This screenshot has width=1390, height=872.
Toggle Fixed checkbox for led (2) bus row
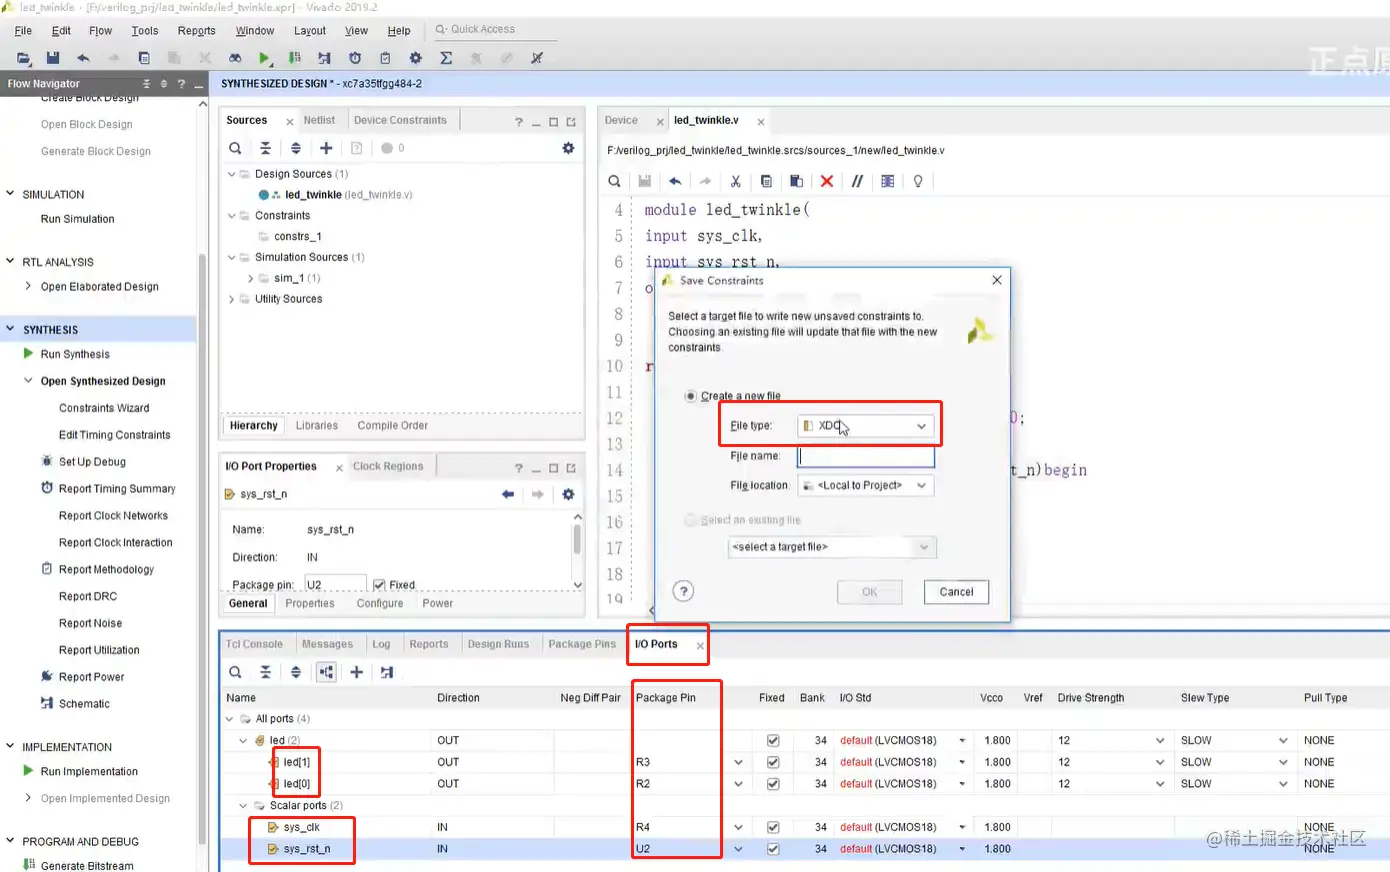772,741
